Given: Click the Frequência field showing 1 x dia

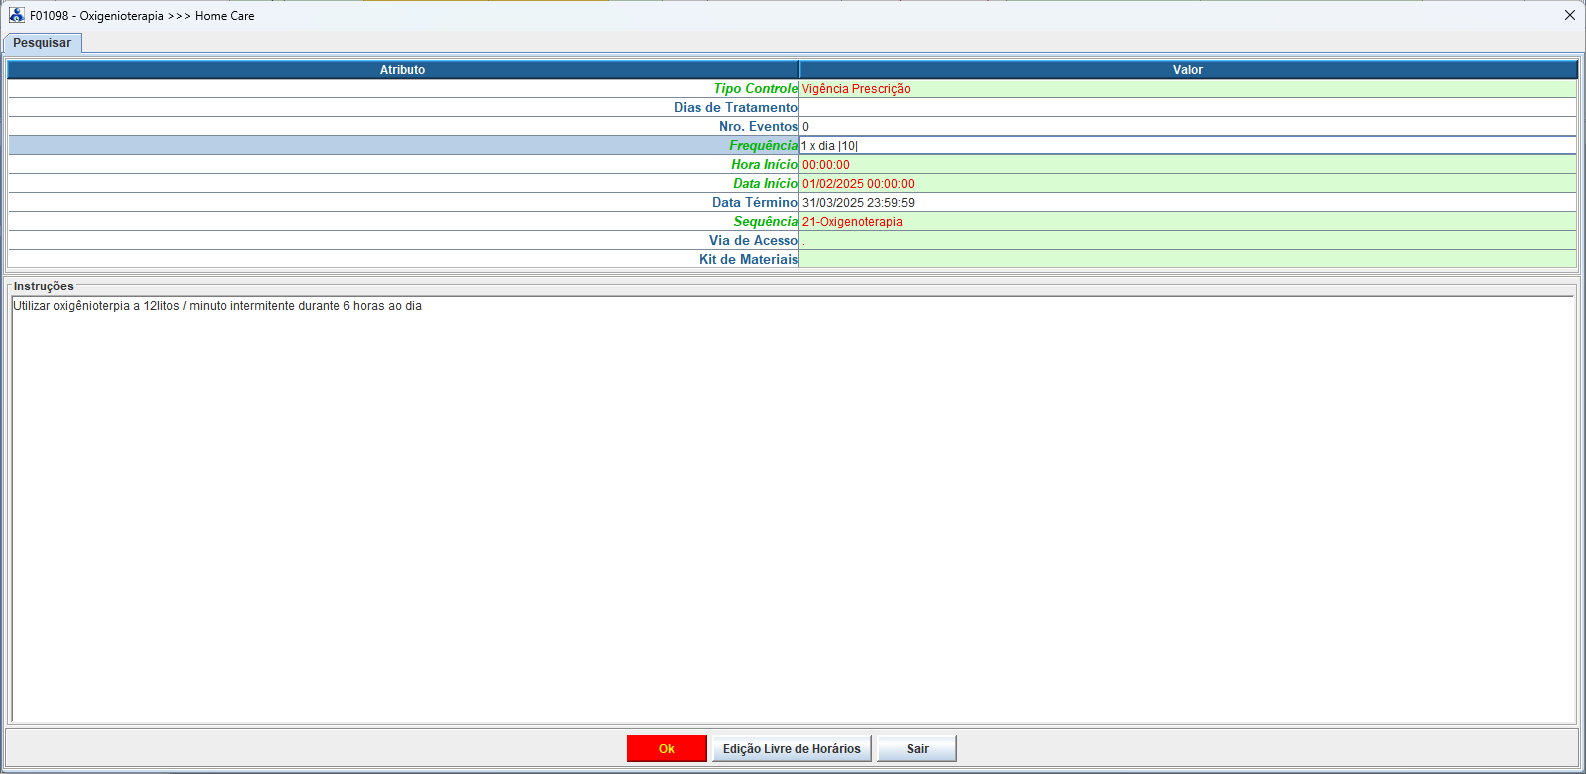Looking at the screenshot, I should 1187,146.
